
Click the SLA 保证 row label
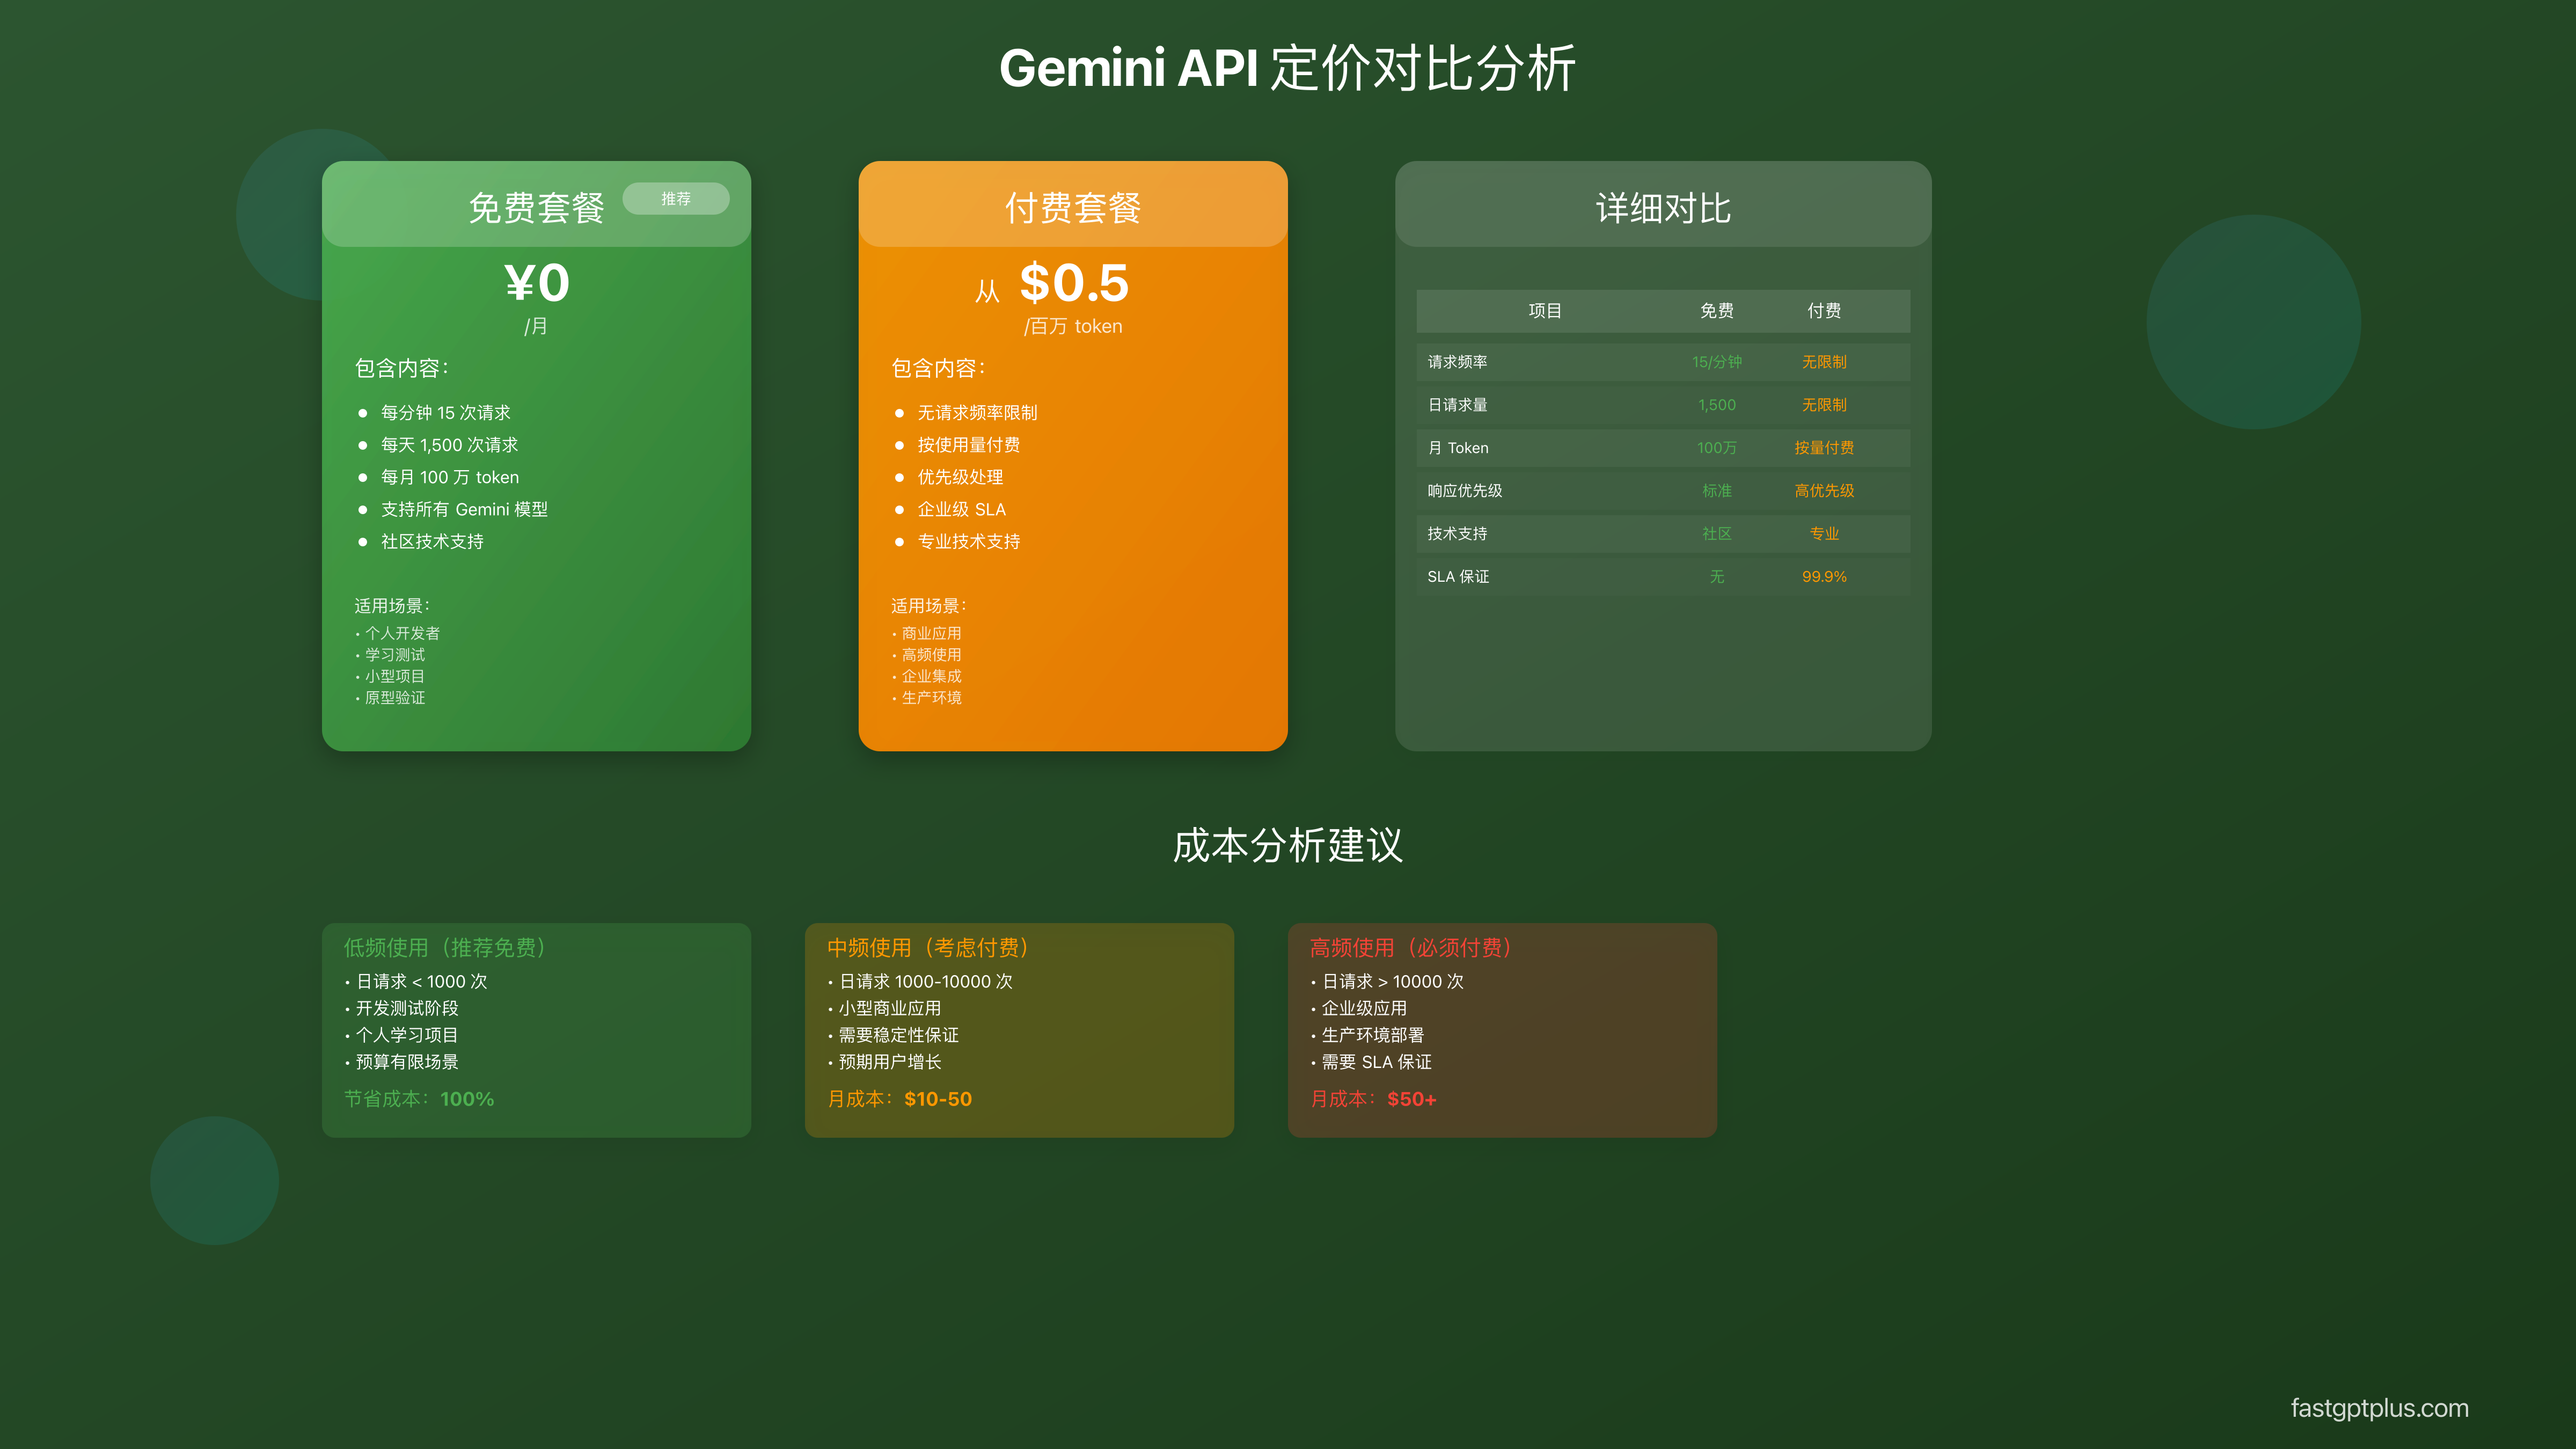[x=1458, y=577]
